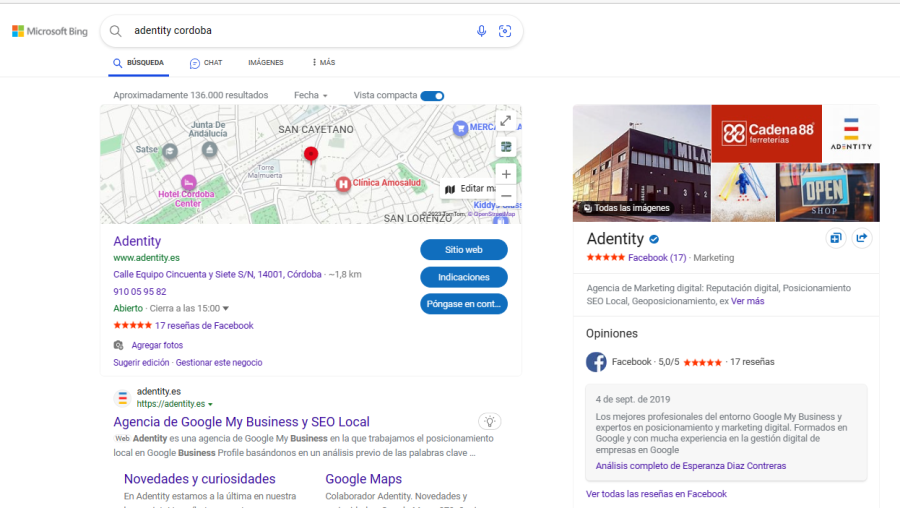Click the Sitio web button
Viewport: 900px width, 508px height.
coord(463,250)
